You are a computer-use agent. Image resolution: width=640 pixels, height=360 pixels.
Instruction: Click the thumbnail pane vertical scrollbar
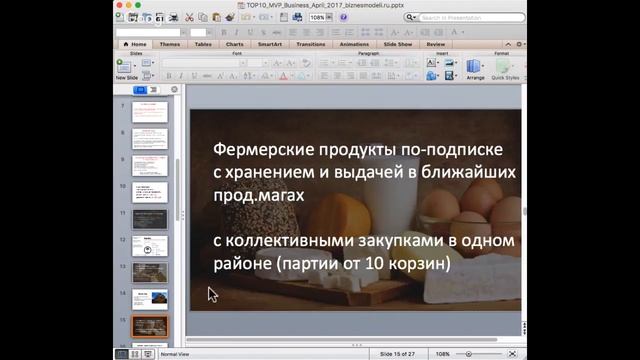click(x=178, y=190)
